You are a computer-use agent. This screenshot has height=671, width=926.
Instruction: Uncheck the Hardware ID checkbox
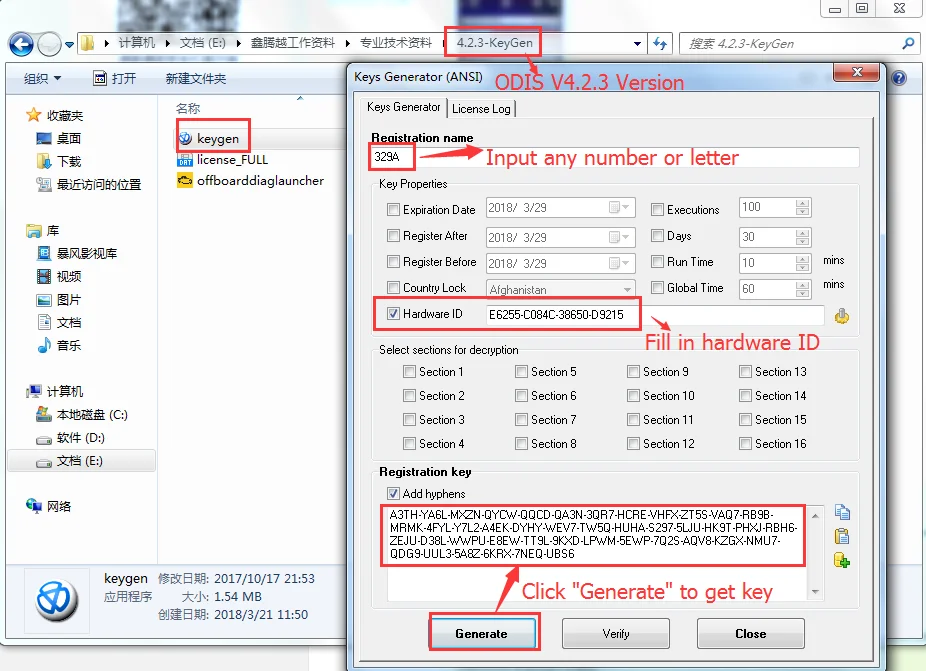pyautogui.click(x=393, y=313)
